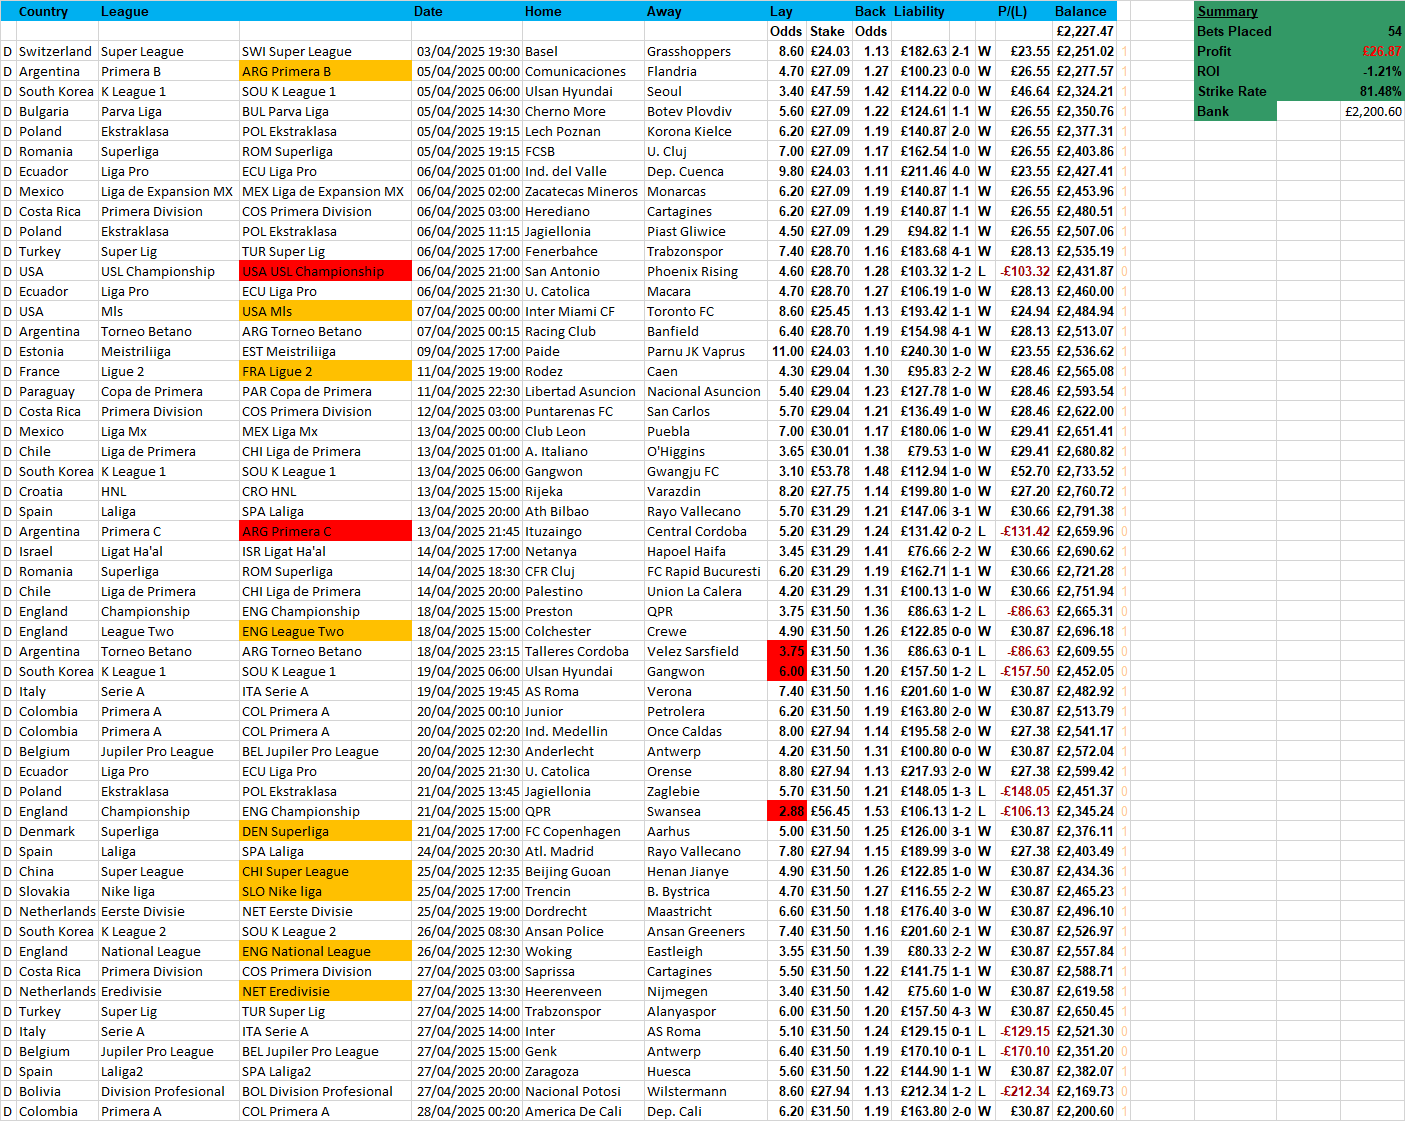The width and height of the screenshot is (1405, 1121).
Task: Select the Fenerbahce home team cell
Action: click(561, 251)
